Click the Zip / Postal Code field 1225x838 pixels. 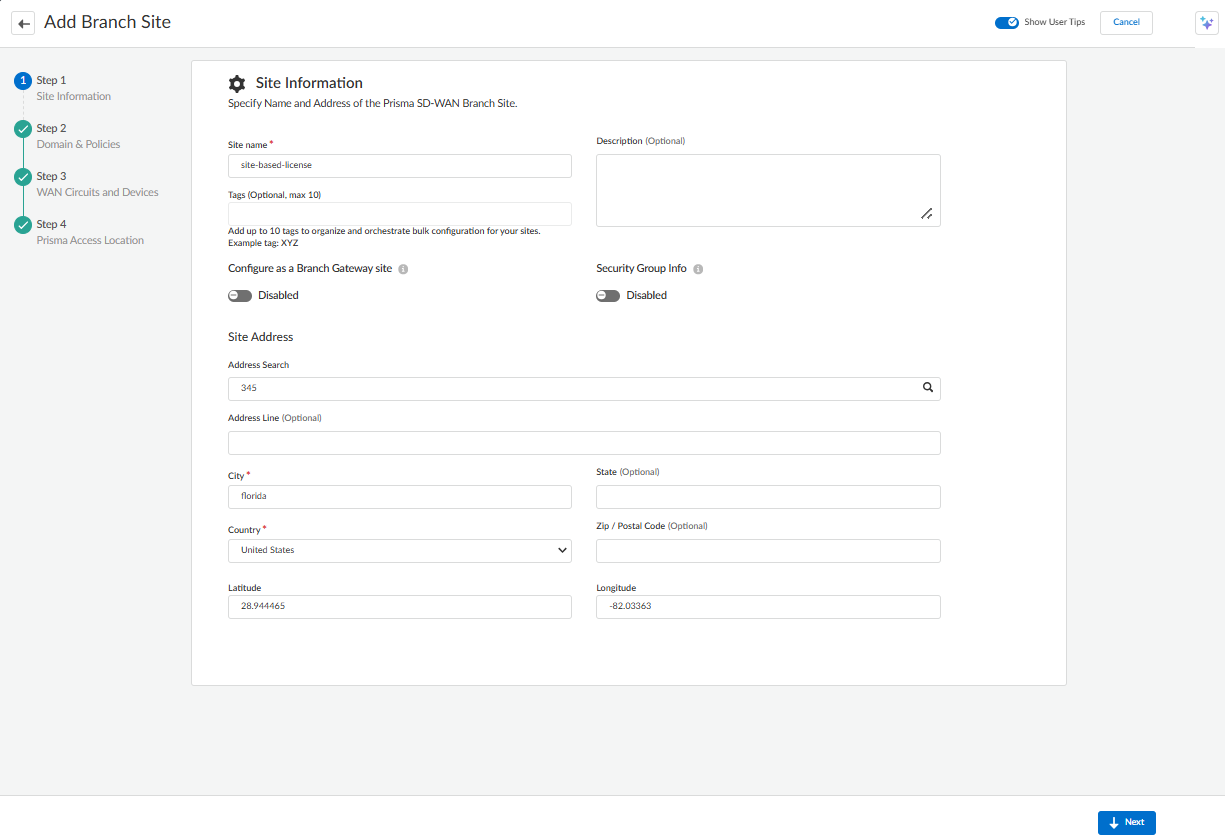click(767, 551)
